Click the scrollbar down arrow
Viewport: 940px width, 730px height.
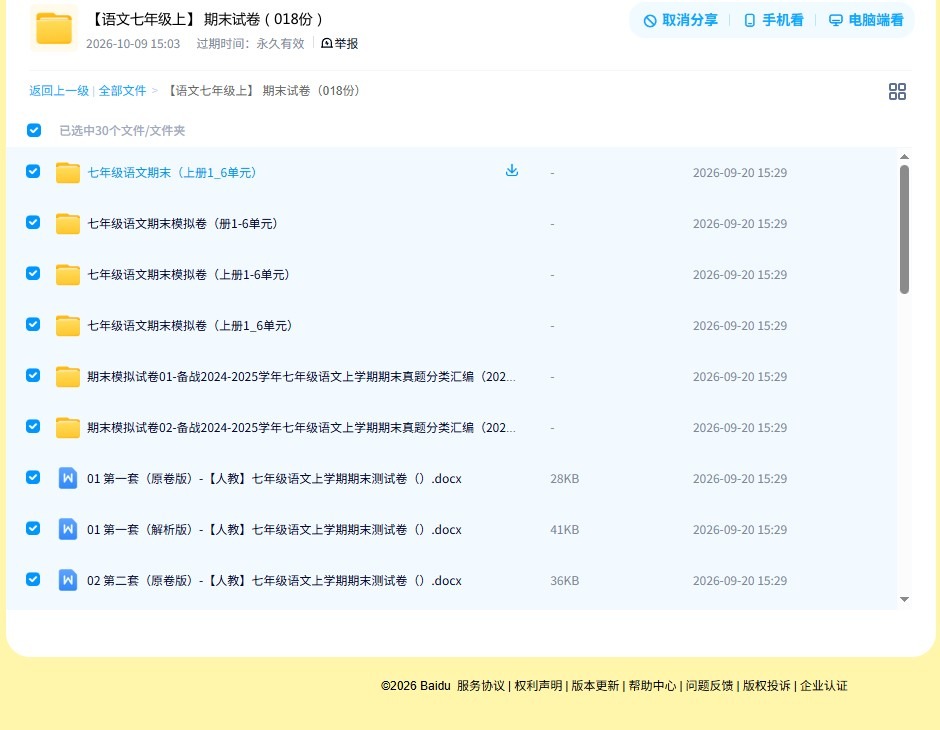(905, 599)
